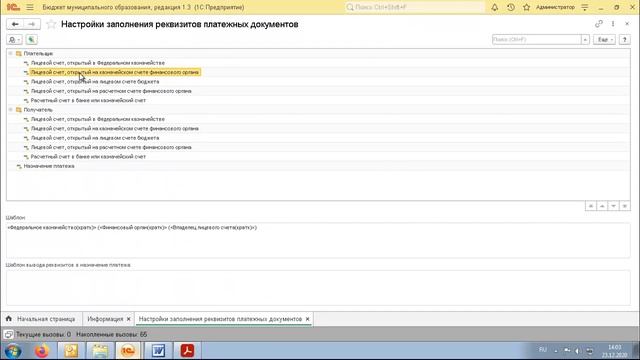Select Плательщик's расчетном счете финансового органа row
Image resolution: width=640 pixels, height=360 pixels.
pyautogui.click(x=318, y=91)
